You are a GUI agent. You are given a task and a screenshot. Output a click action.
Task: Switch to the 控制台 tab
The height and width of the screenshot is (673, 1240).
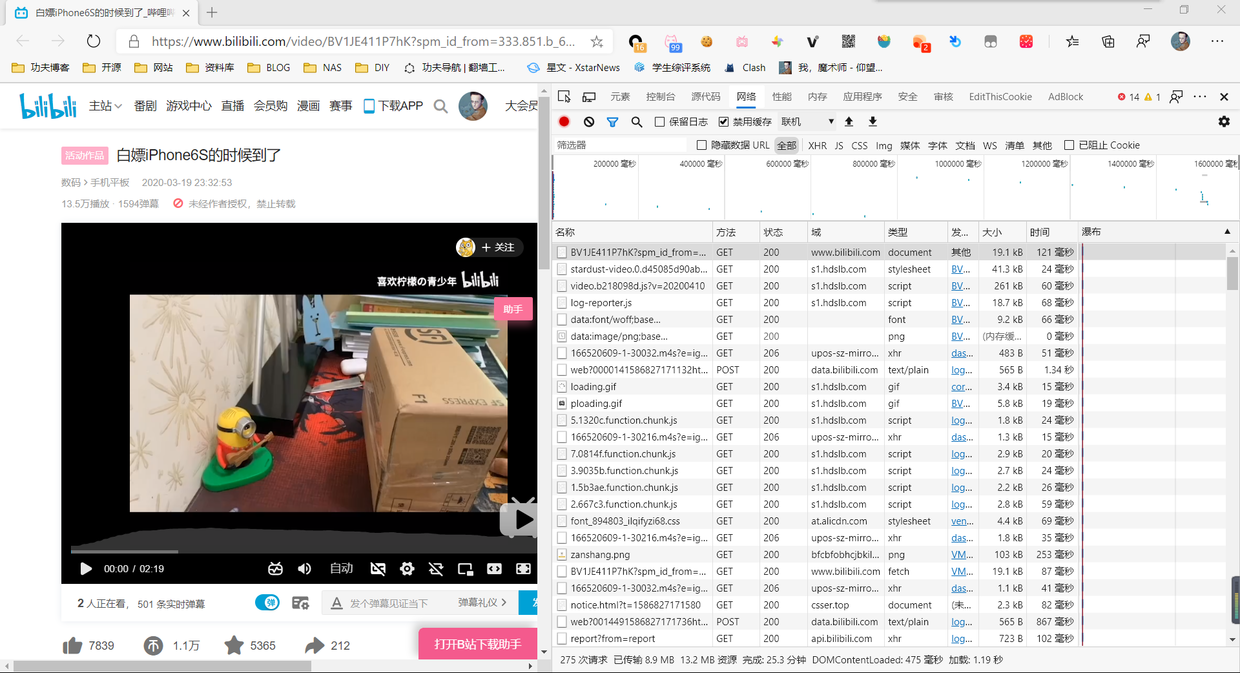(x=660, y=97)
